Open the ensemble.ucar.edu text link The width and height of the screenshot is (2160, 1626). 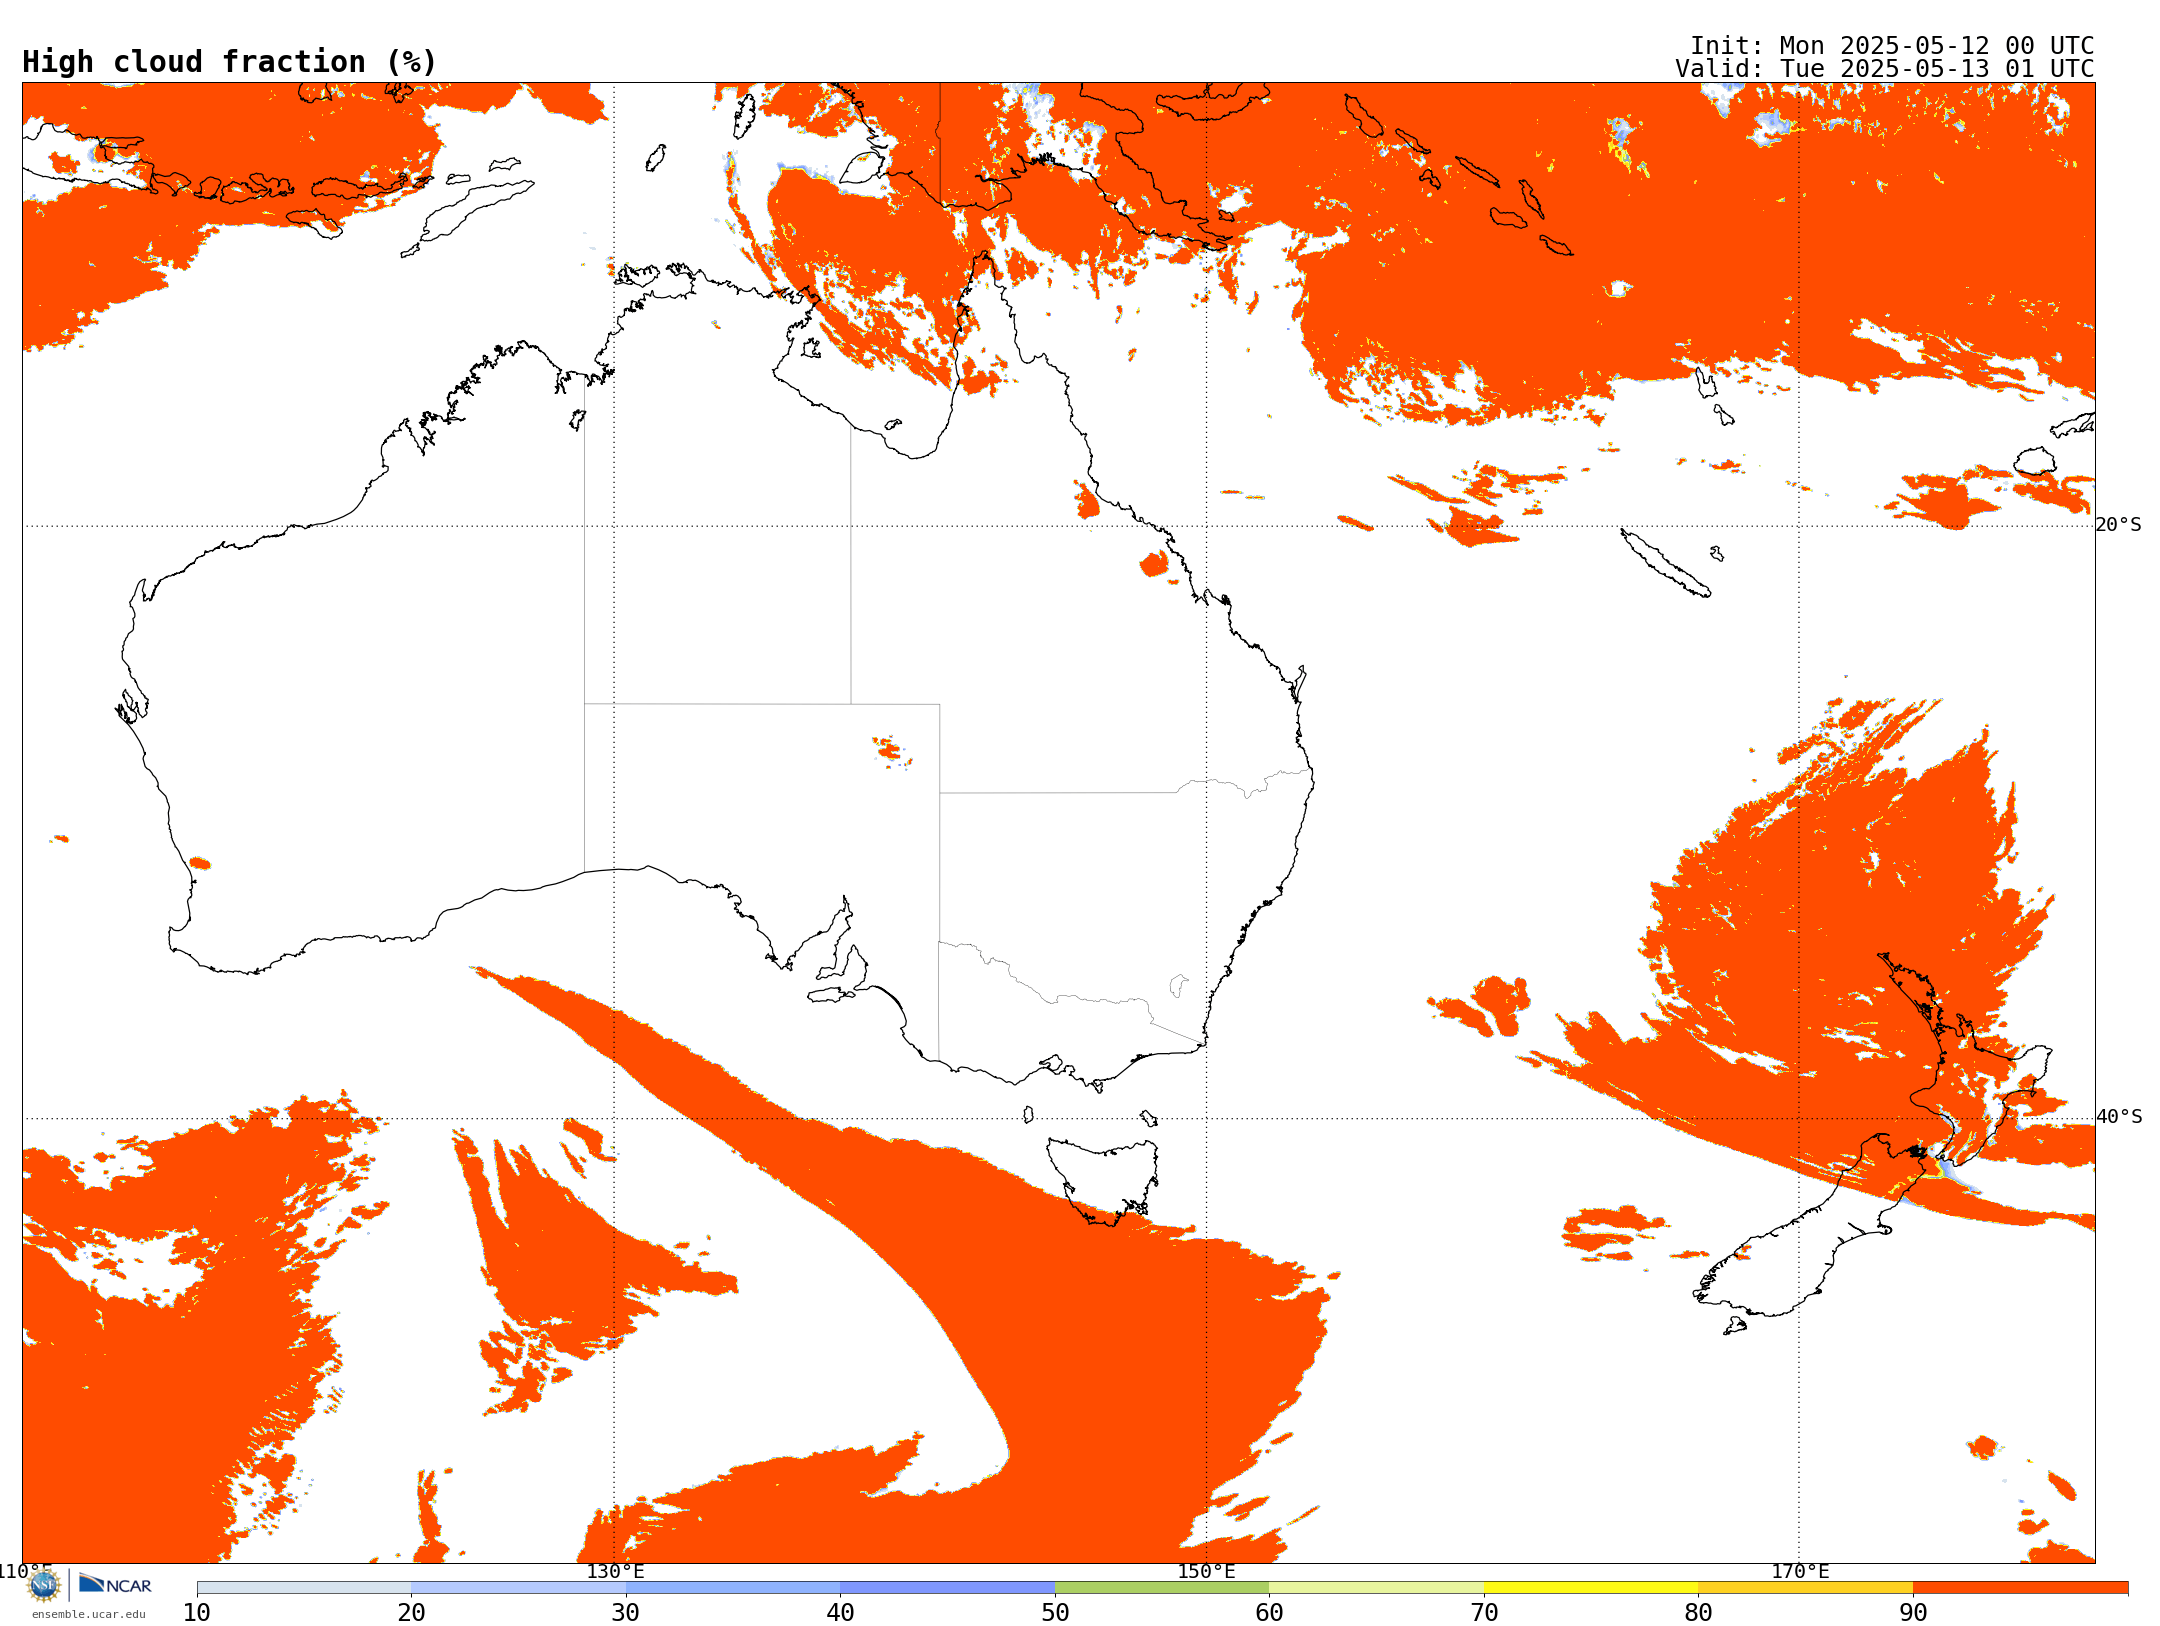pos(89,1614)
